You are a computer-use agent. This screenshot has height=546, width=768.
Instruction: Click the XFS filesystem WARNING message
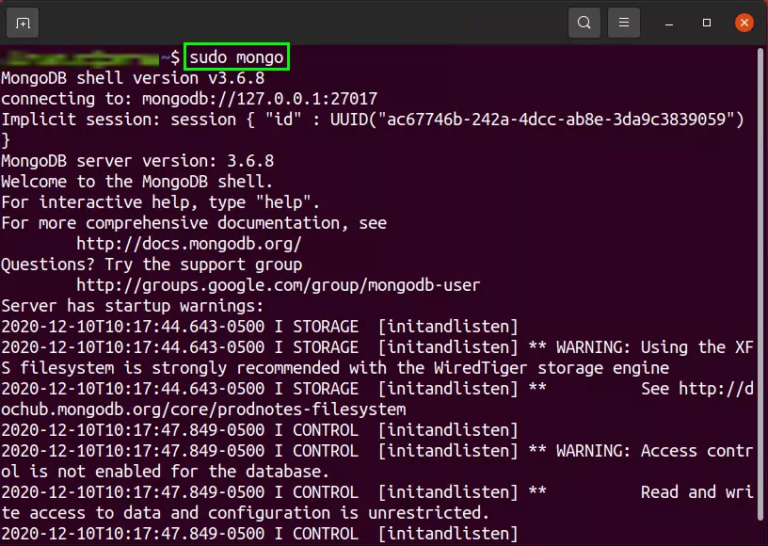point(640,347)
